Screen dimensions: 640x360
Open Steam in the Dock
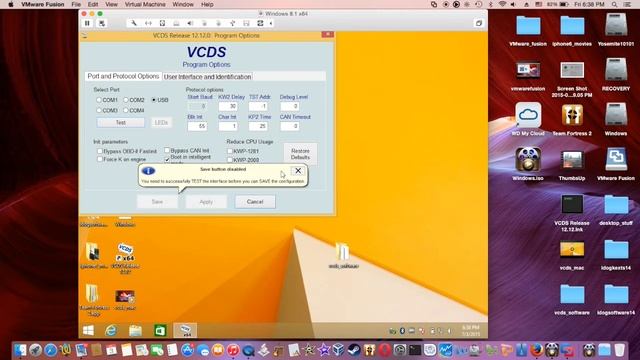coord(354,350)
